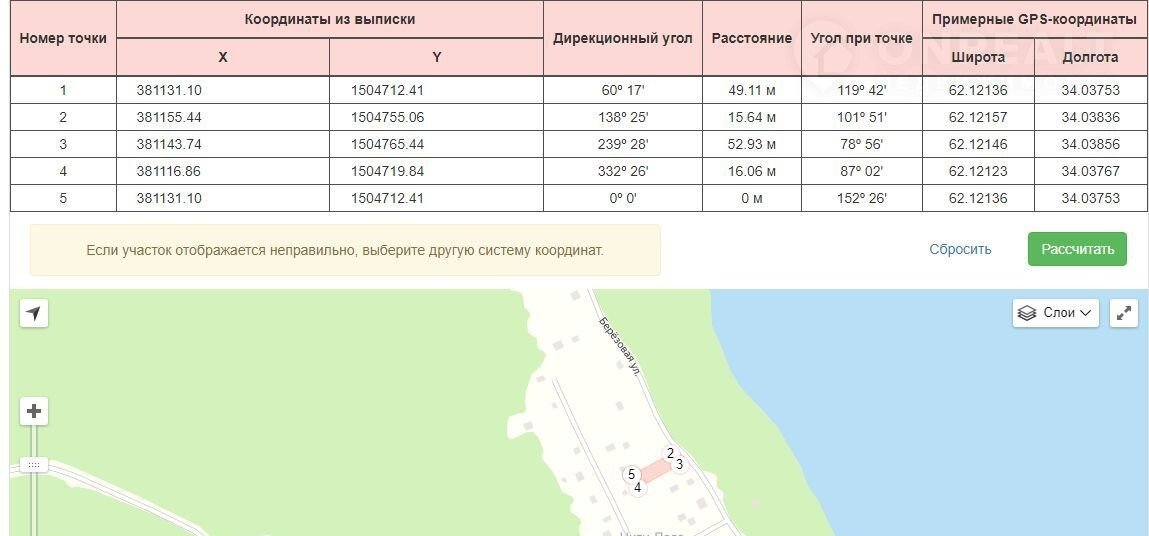Click the Сбросить reset link
The width and height of the screenshot is (1149, 536).
click(x=959, y=249)
